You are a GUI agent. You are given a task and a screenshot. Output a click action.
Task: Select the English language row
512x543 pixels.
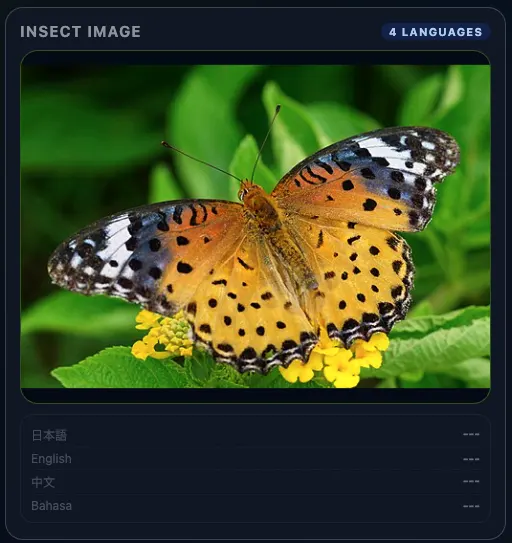(255, 459)
